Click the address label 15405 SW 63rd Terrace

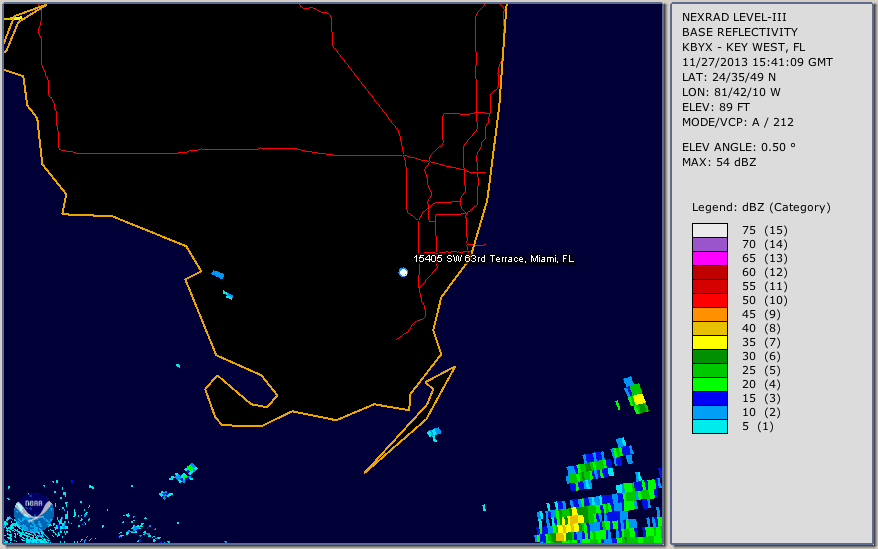[x=493, y=259]
